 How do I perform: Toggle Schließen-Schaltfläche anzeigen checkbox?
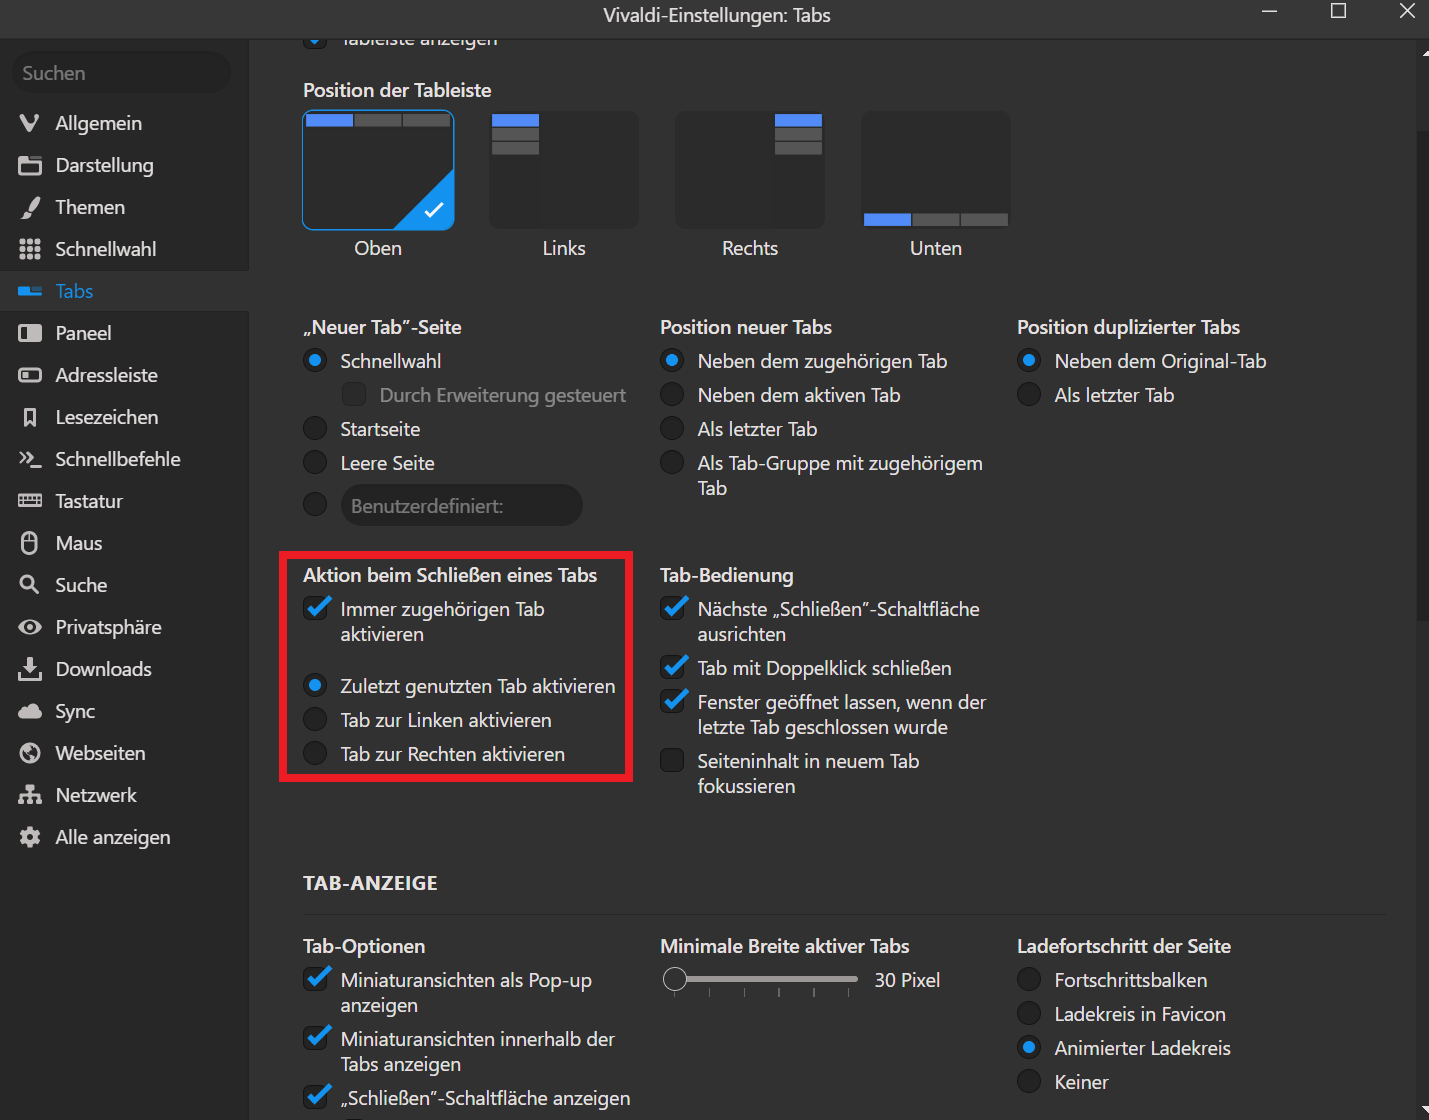coord(316,1097)
